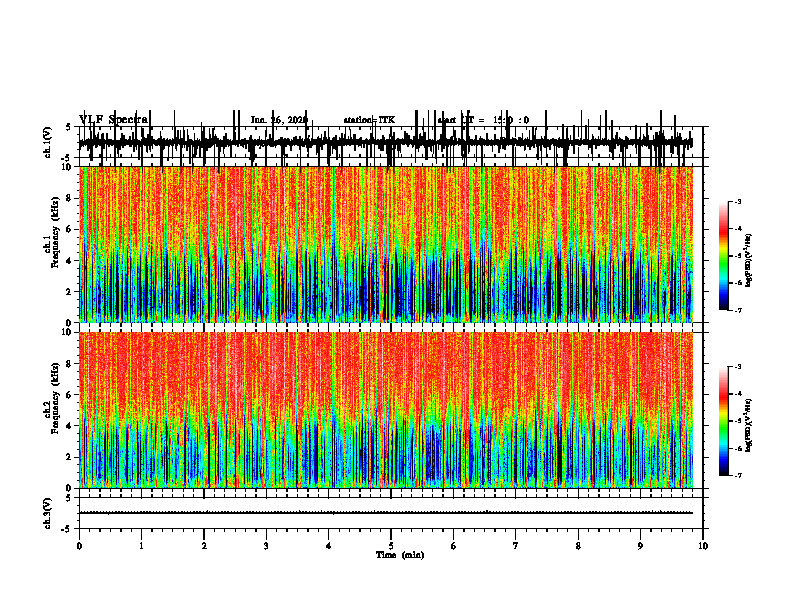792x612 pixels.
Task: Click the ch.1 voltage waveform trace
Action: 386,143
